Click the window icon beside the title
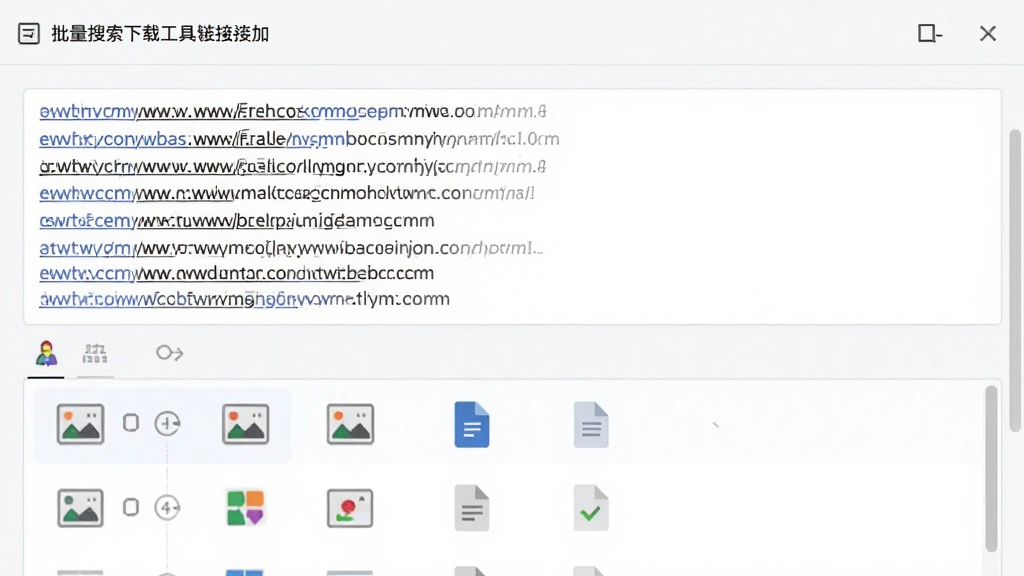The width and height of the screenshot is (1024, 576). pyautogui.click(x=29, y=33)
